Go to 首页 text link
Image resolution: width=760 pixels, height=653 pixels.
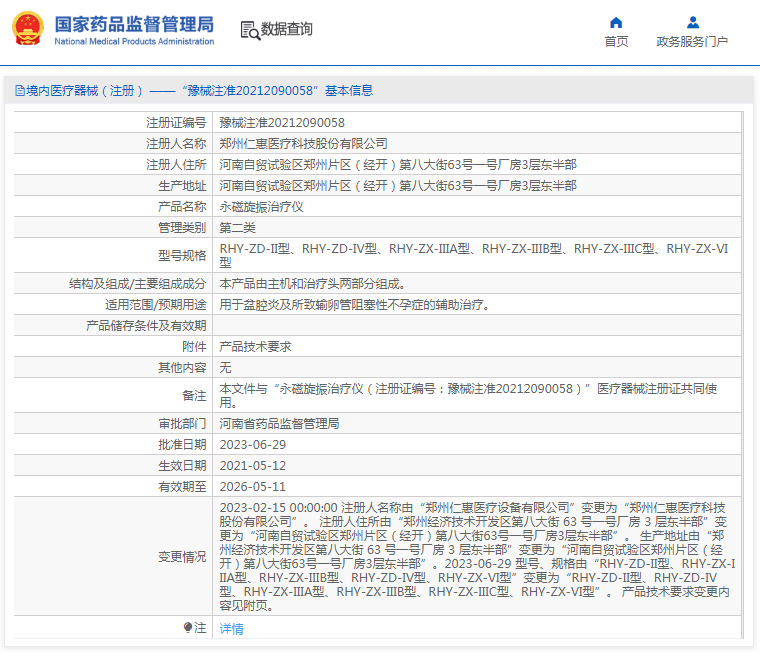[616, 42]
